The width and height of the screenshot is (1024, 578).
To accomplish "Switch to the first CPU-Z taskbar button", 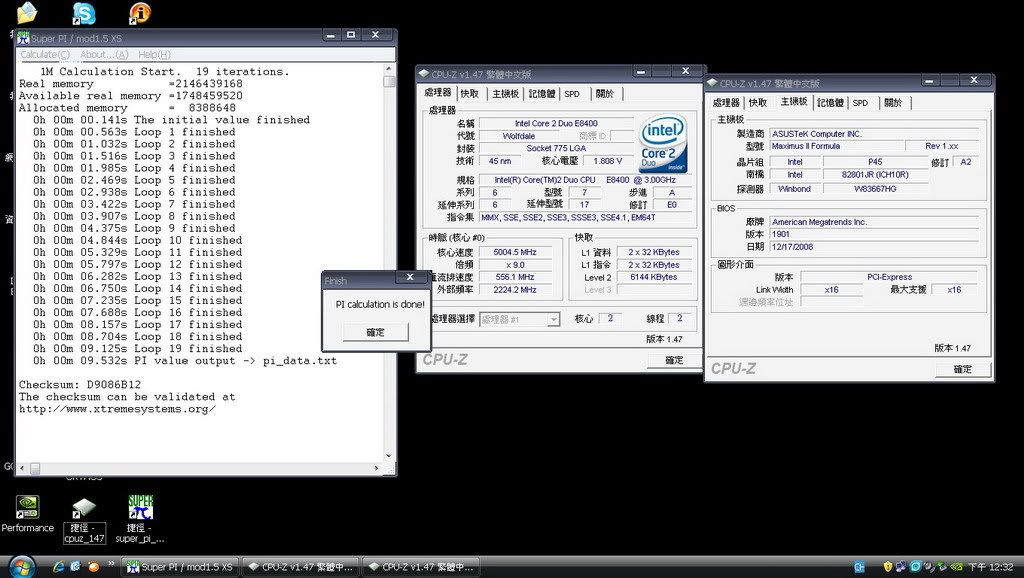I will pos(300,567).
